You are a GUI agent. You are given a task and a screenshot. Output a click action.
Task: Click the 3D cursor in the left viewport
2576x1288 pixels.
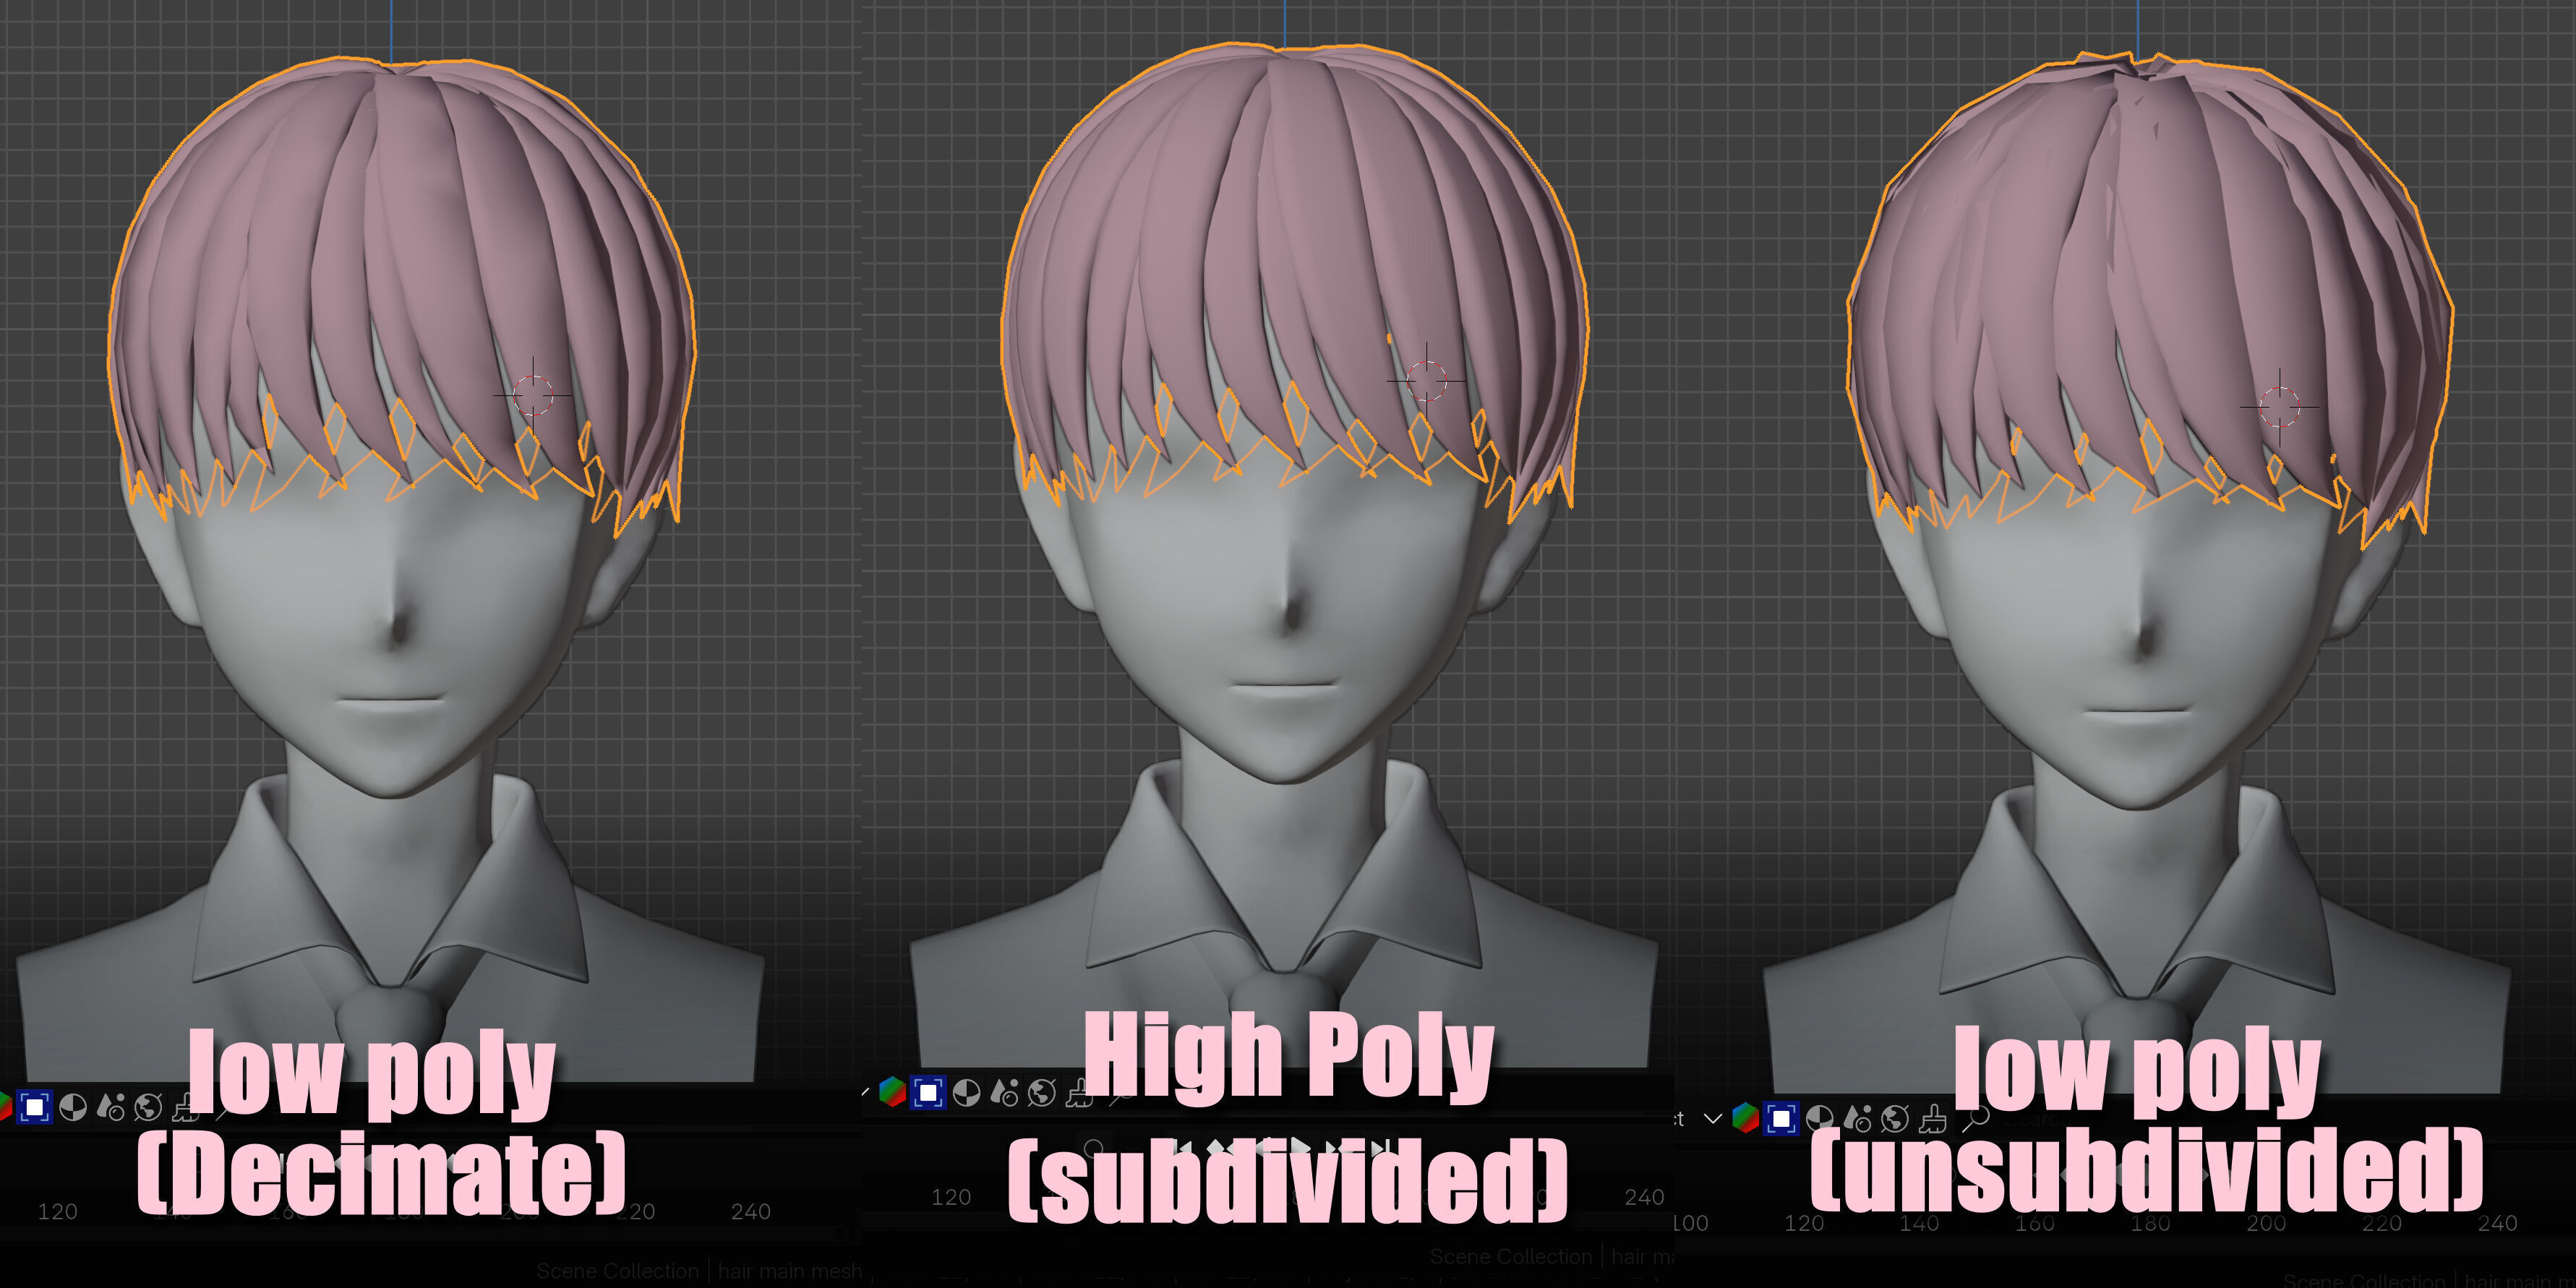[x=533, y=396]
